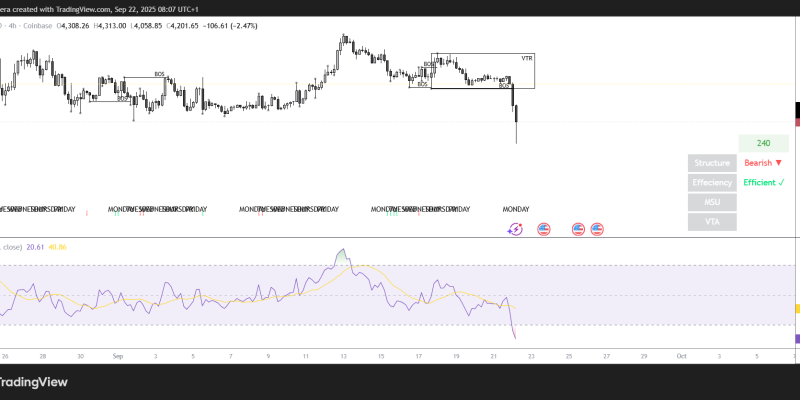Click the rightmost US flag event icon
800x400 pixels.
point(597,229)
